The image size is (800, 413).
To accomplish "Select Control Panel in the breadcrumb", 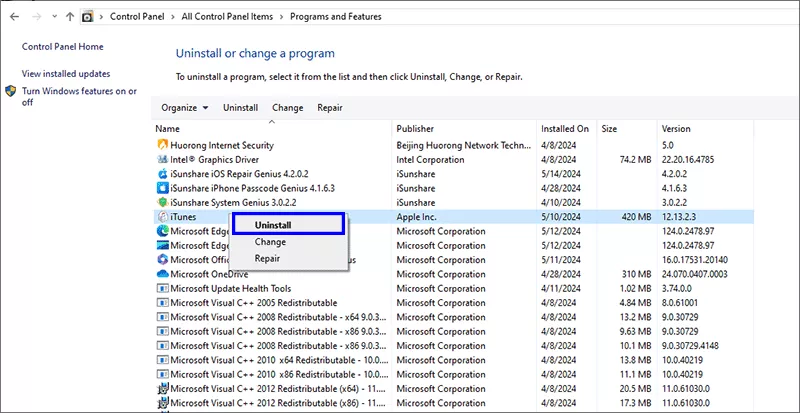I will tap(137, 16).
